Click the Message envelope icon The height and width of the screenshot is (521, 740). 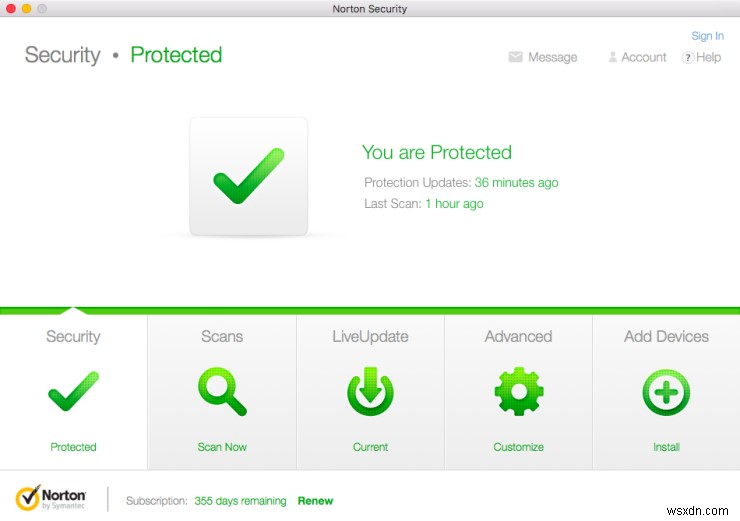coord(516,57)
